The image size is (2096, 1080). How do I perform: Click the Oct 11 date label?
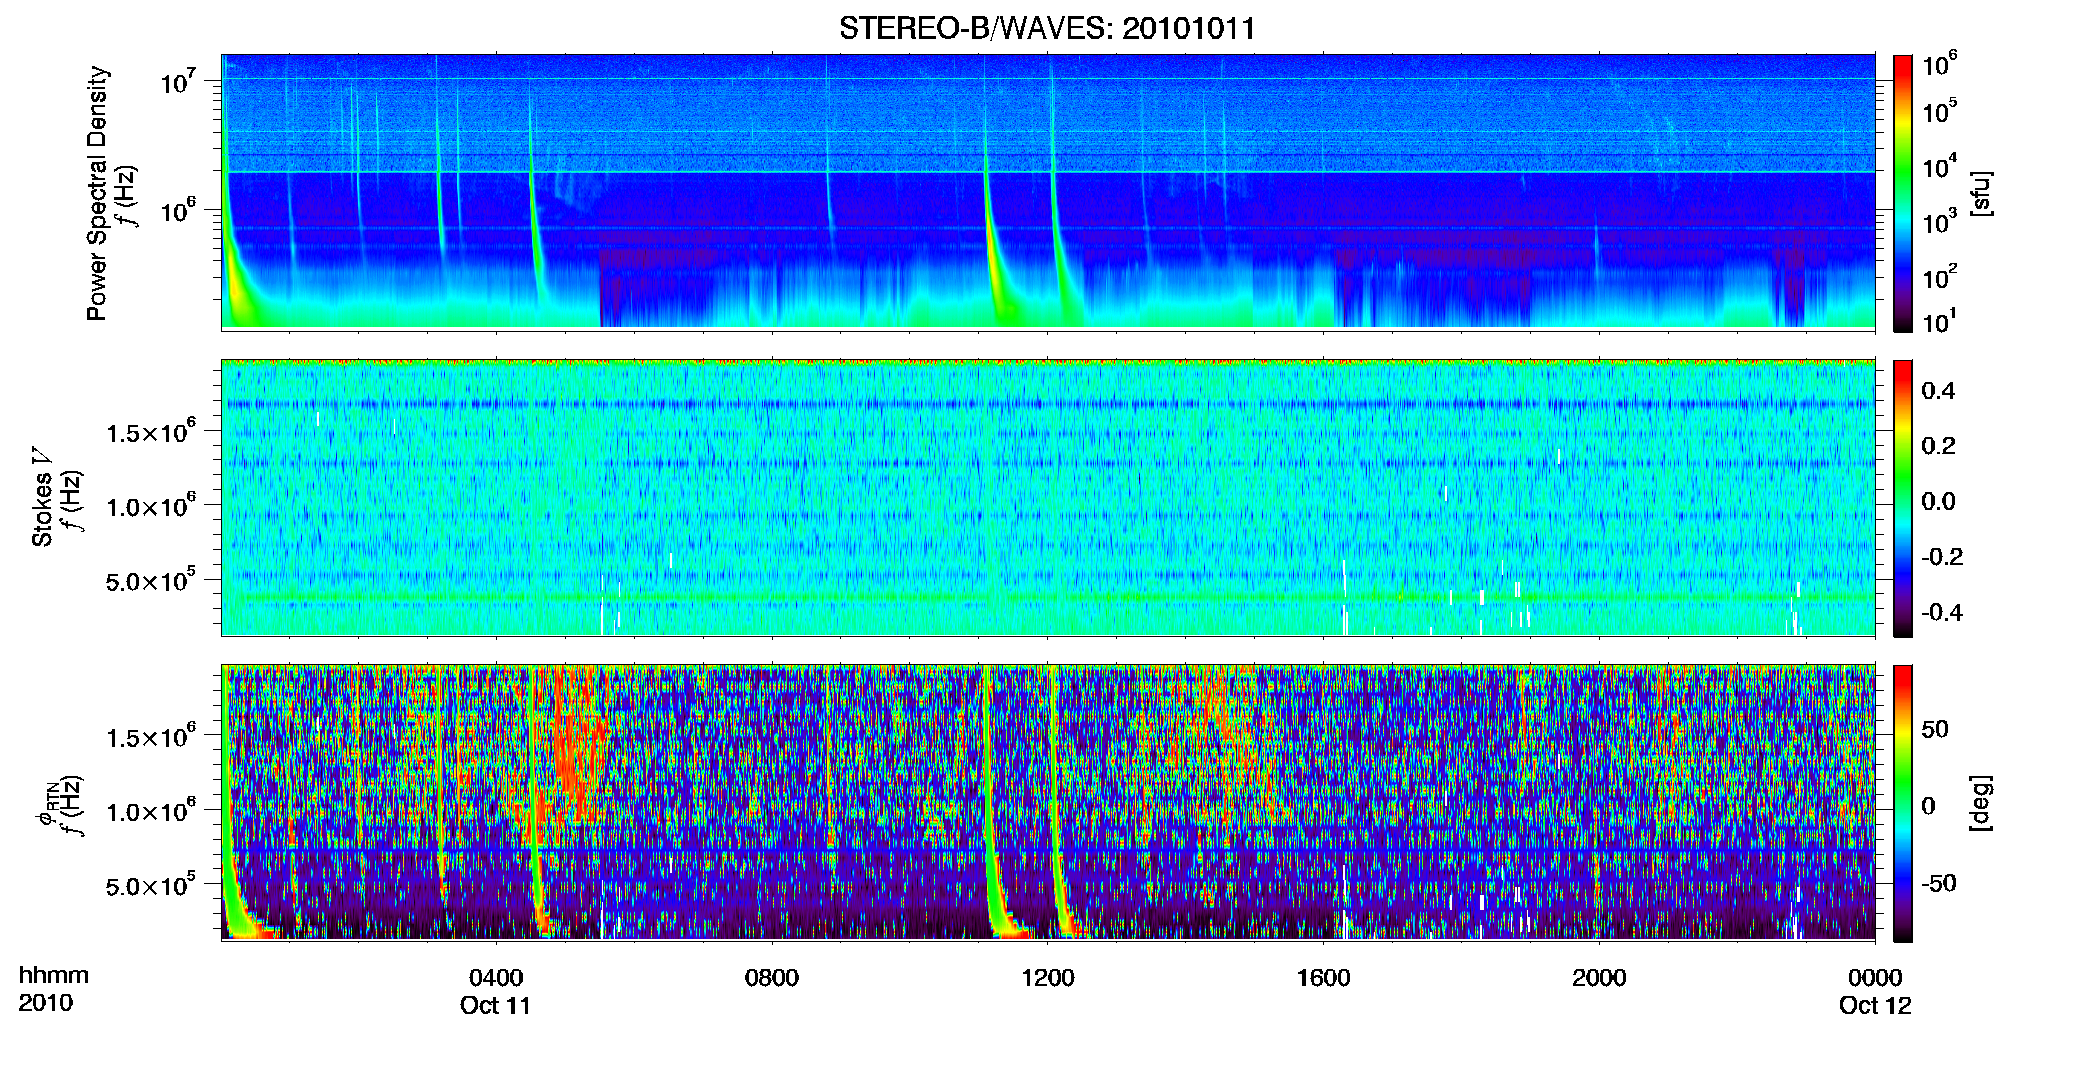(496, 1005)
